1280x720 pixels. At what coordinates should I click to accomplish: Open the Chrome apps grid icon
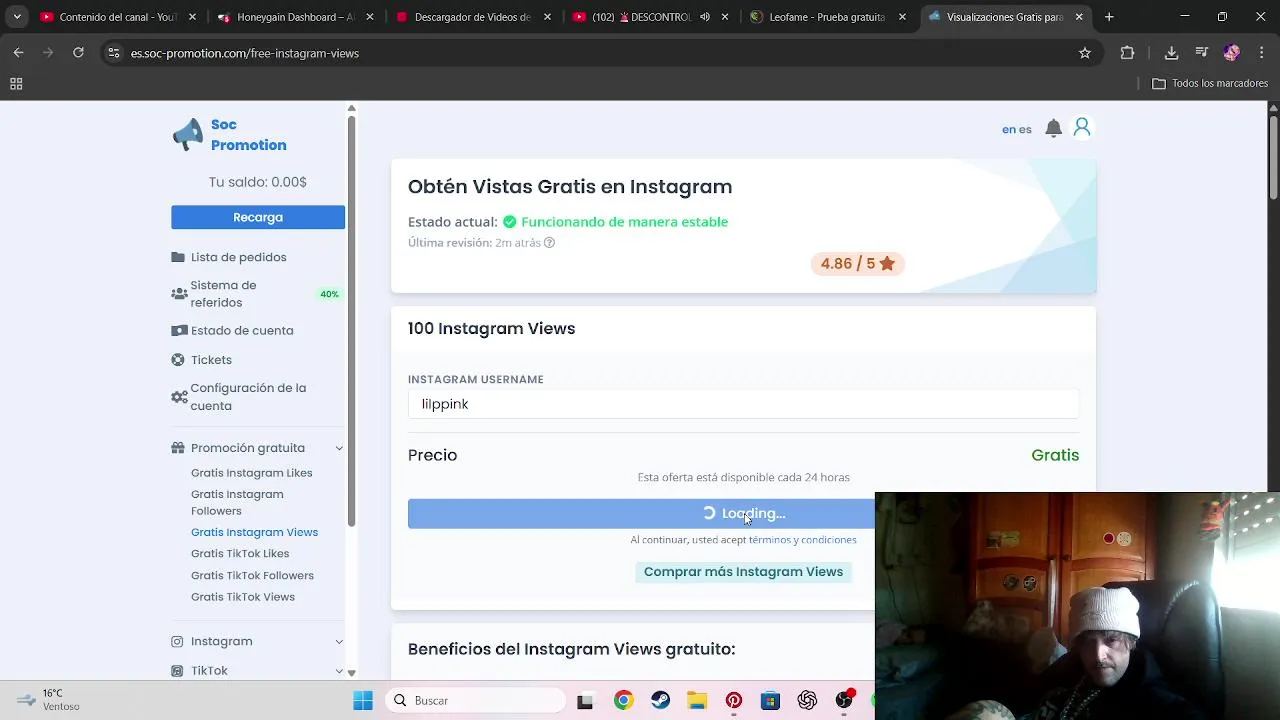click(x=16, y=84)
